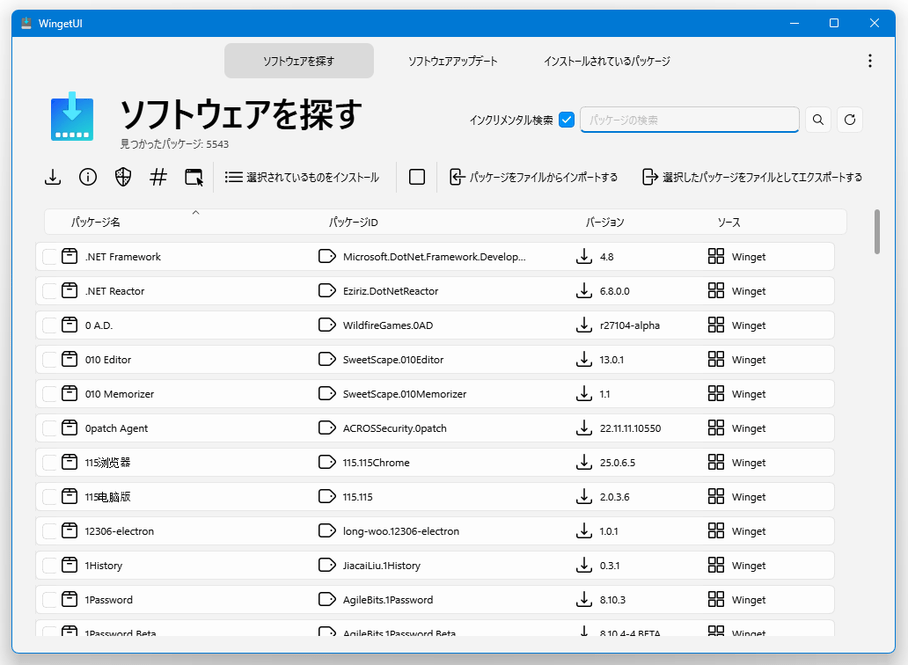Click the magnifier search button
Image resolution: width=908 pixels, height=665 pixels.
coord(818,120)
